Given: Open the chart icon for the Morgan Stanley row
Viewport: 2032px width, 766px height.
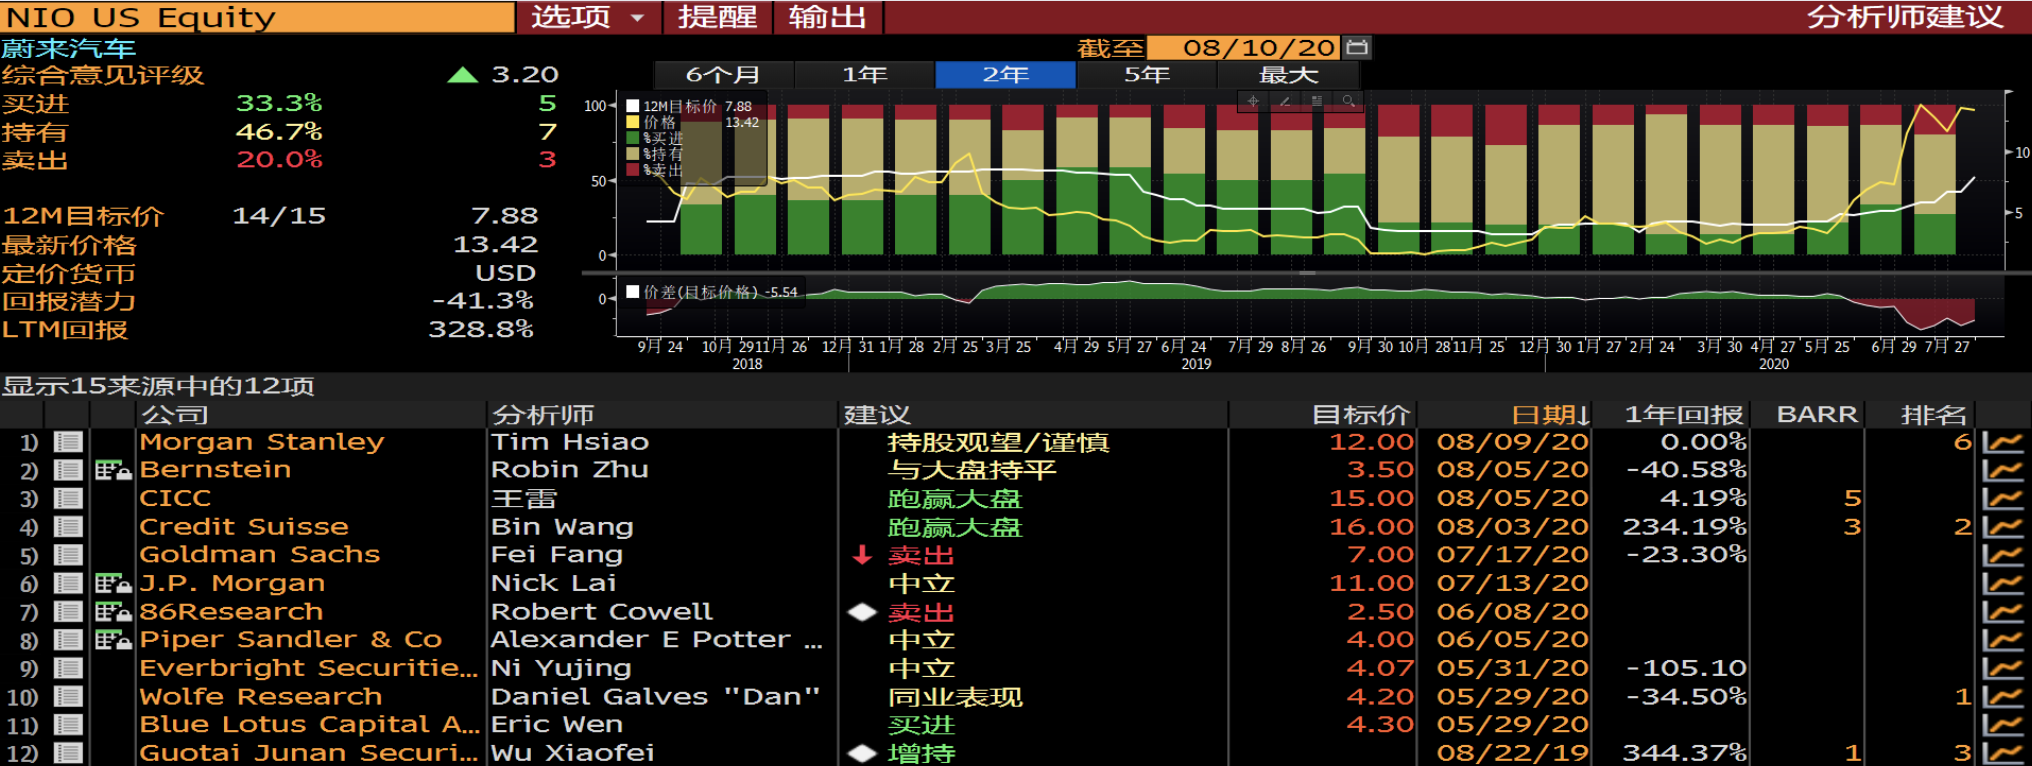Looking at the screenshot, I should (2003, 441).
